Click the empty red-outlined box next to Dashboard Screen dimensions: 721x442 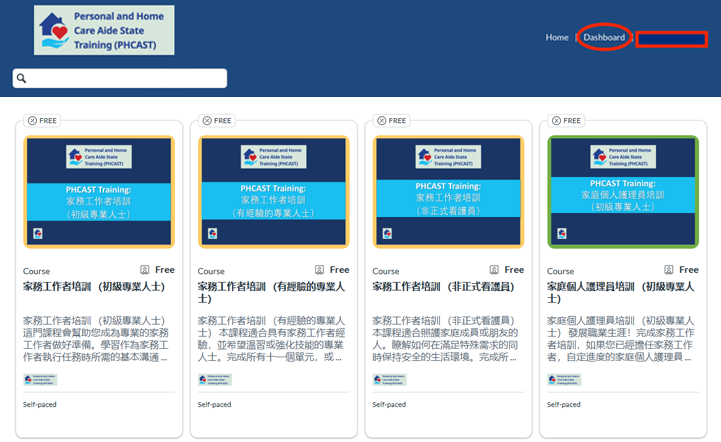tap(671, 39)
